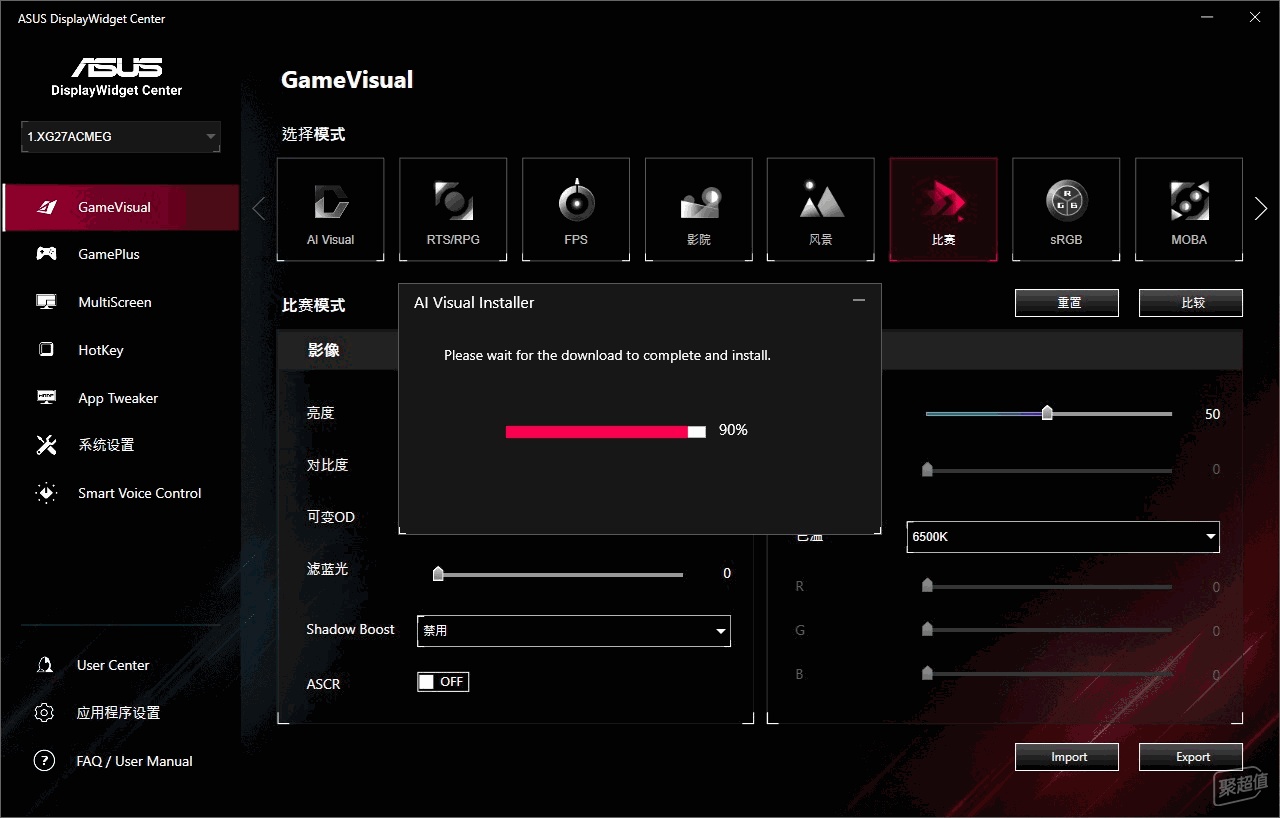Click the Import button
This screenshot has height=818, width=1280.
pyautogui.click(x=1067, y=757)
